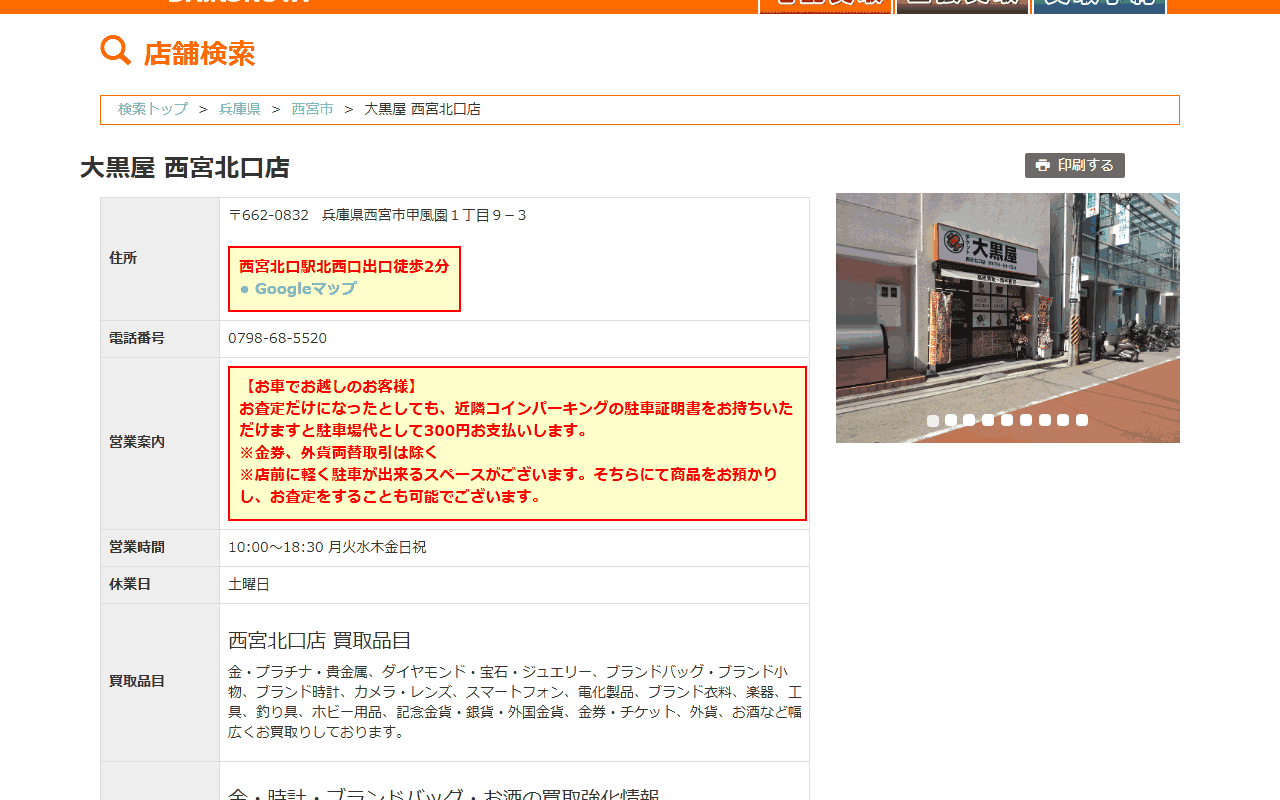The height and width of the screenshot is (800, 1280).
Task: Open the 西宮市 breadcrumb link
Action: (312, 109)
